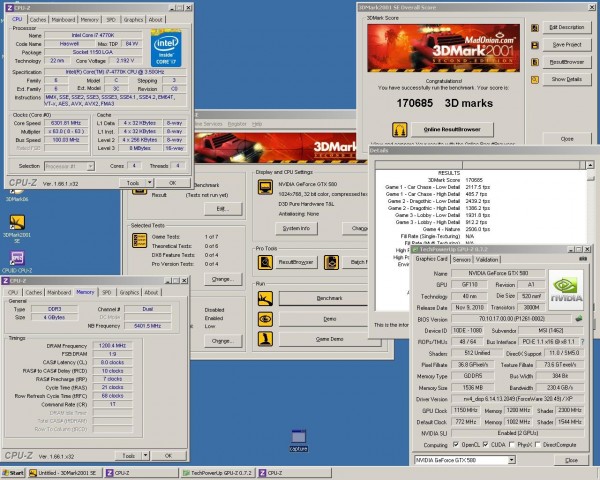Click the Save Project disk icon

click(535, 45)
